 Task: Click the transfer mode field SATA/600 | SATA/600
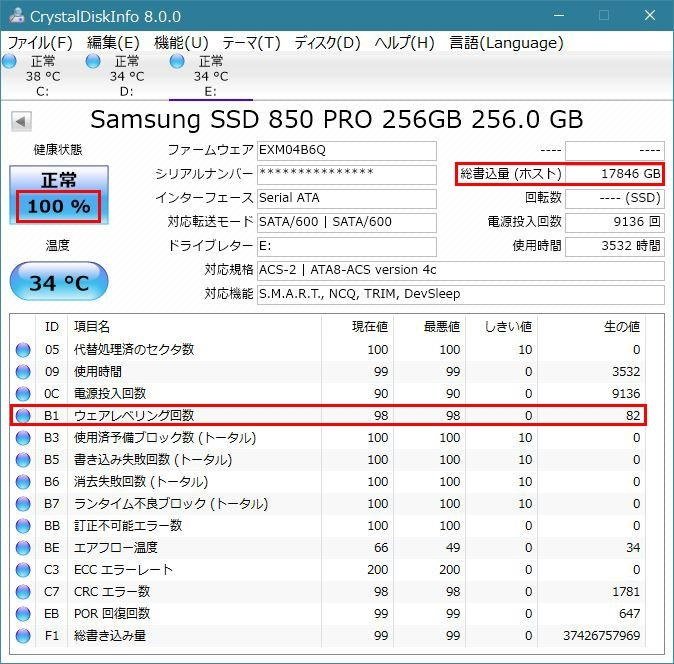point(347,223)
